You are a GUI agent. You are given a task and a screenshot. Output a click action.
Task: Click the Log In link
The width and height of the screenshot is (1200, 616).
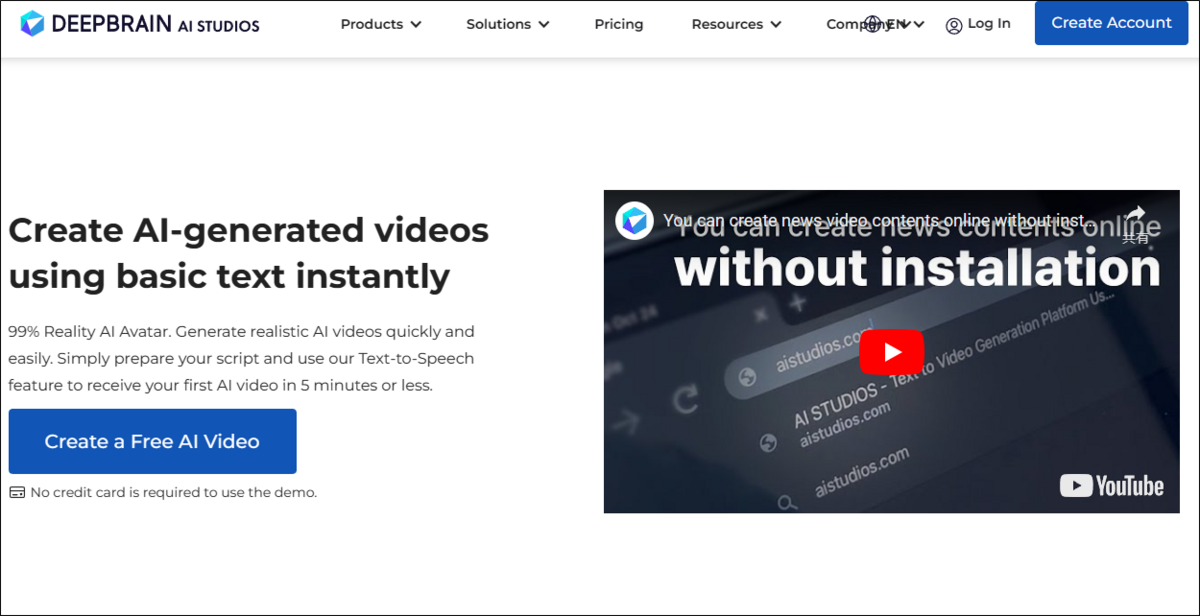[x=989, y=23]
